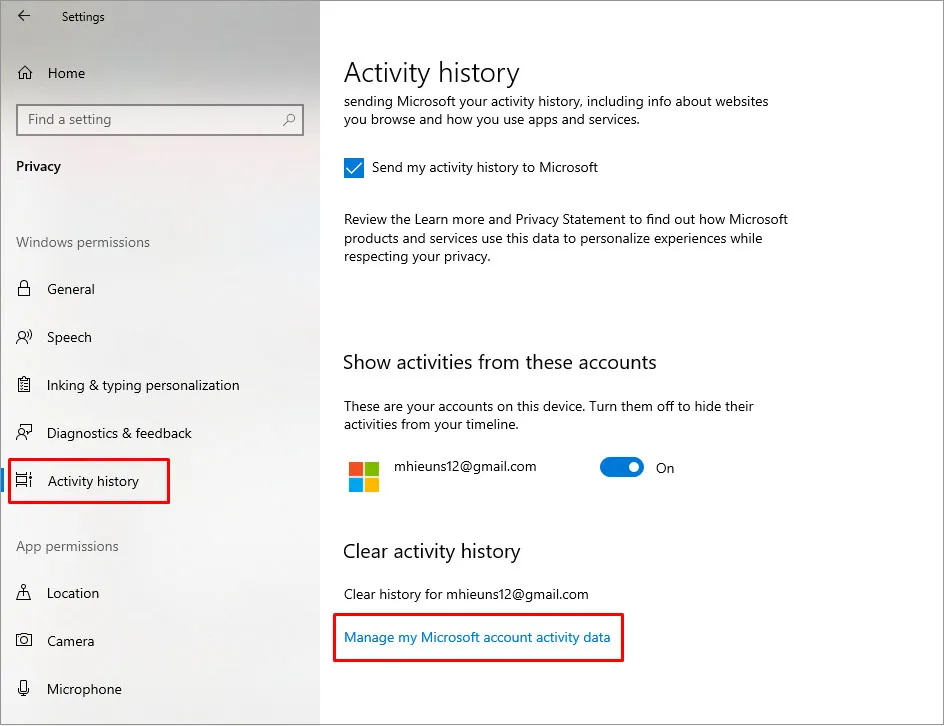Uncheck Send my activity history to Microsoft
Screen dimensions: 945x726
pos(354,168)
